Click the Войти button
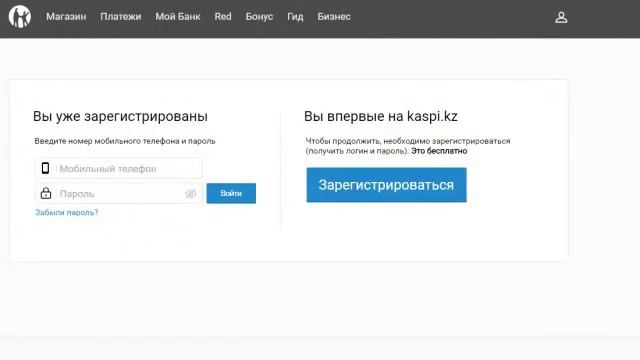640x360 pixels. click(231, 193)
